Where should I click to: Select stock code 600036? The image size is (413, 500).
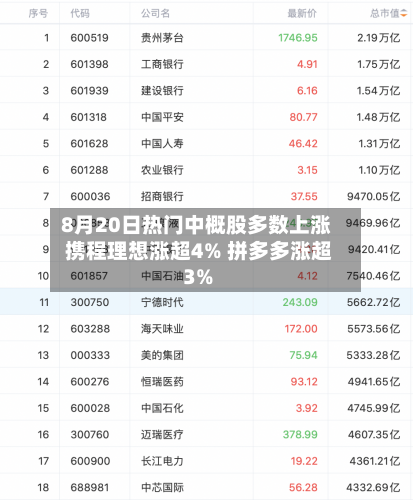click(x=90, y=197)
